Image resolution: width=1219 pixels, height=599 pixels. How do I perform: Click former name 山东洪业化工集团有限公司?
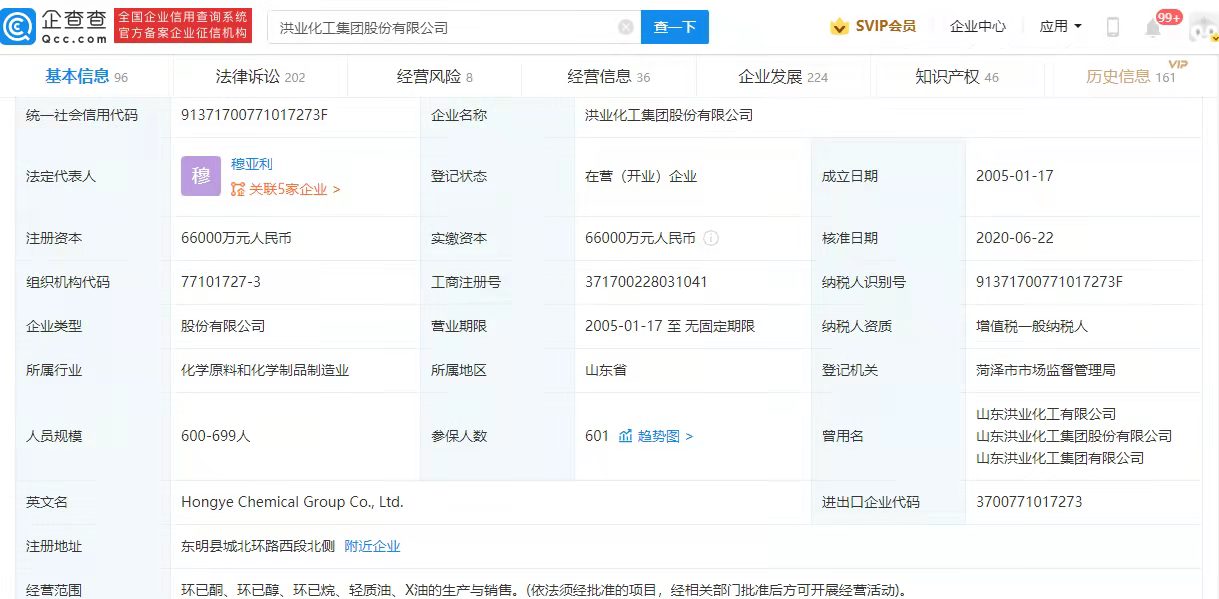click(1060, 458)
